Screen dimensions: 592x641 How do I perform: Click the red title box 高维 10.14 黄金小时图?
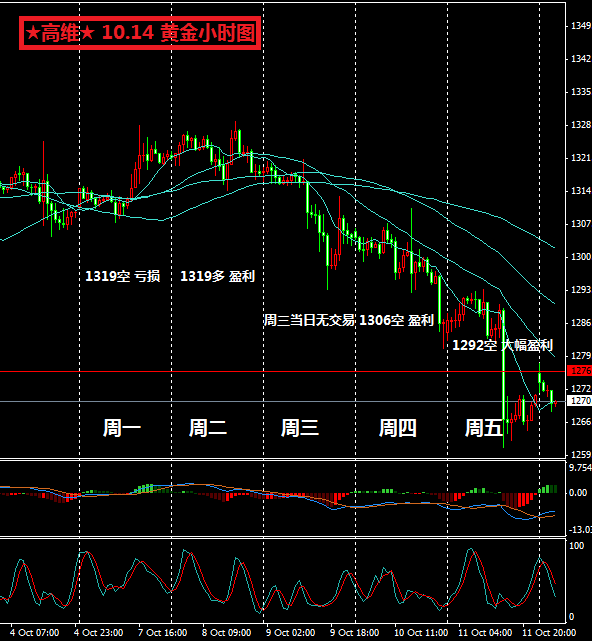[x=140, y=33]
